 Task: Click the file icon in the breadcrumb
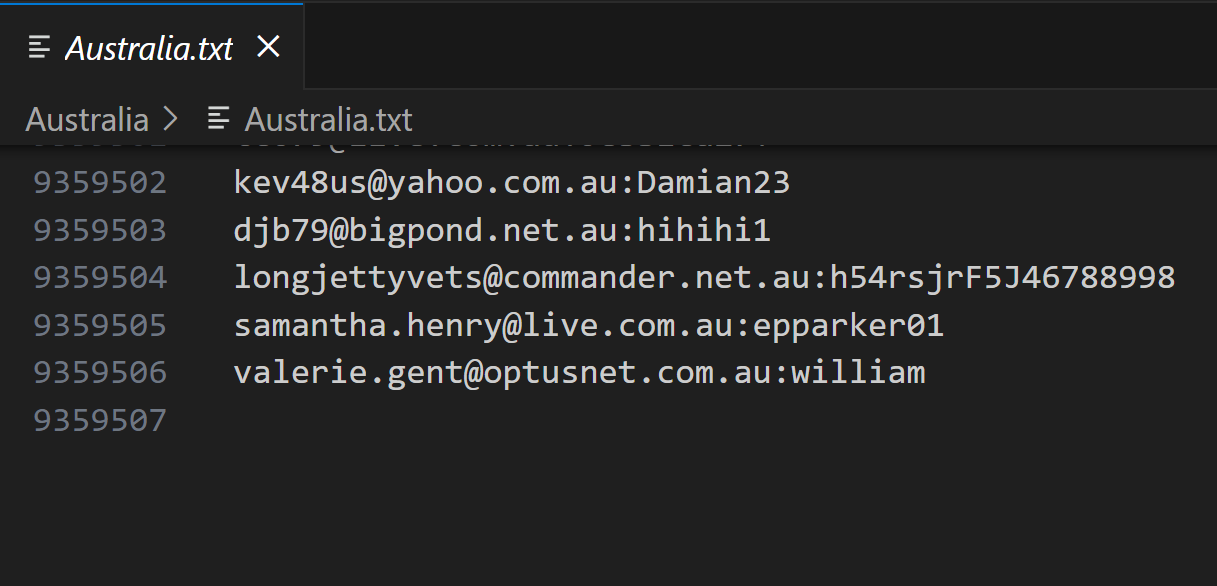[x=218, y=120]
